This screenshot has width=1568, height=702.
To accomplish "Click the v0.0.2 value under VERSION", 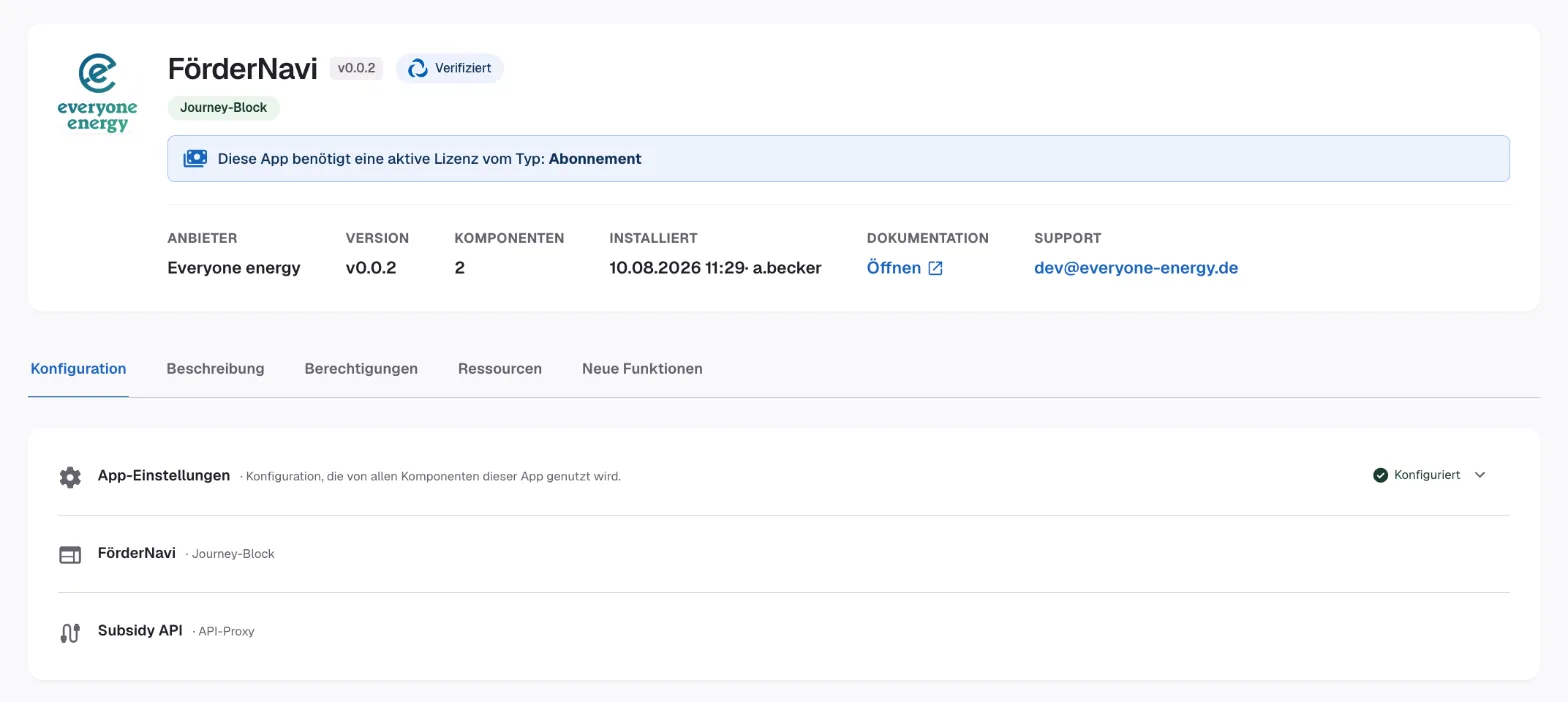I will (371, 268).
